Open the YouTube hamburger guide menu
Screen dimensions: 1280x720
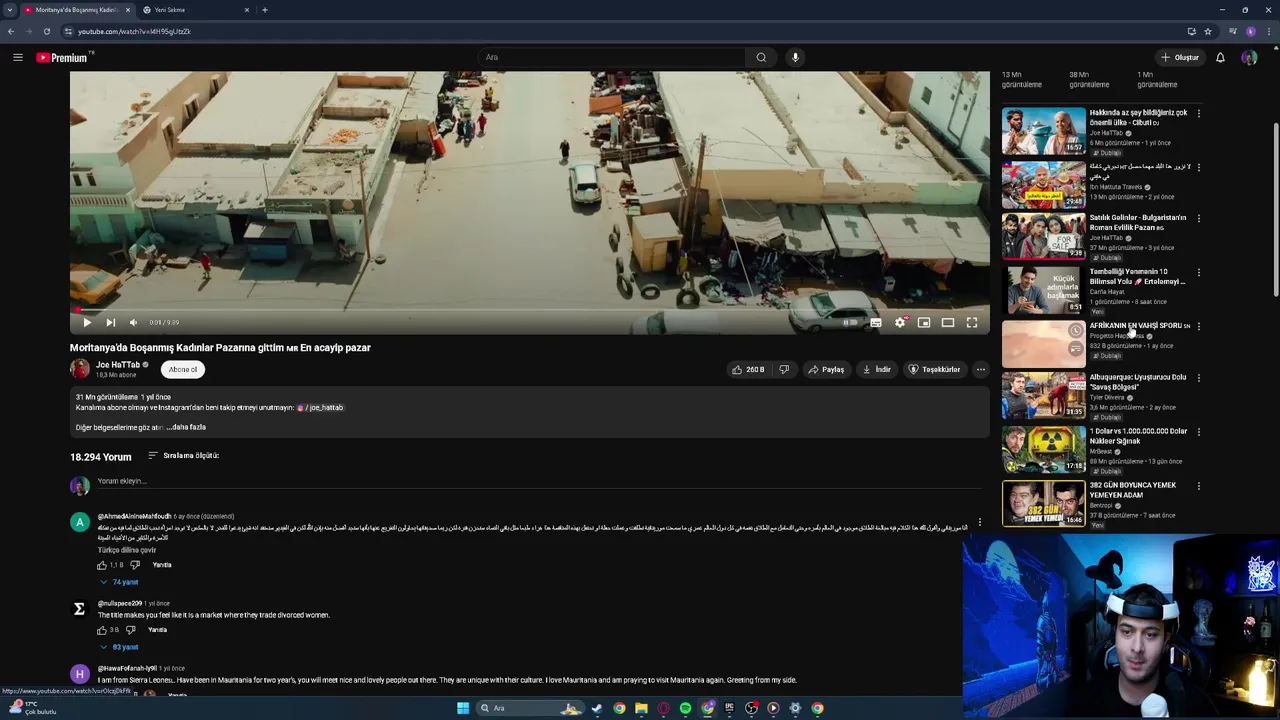17,57
